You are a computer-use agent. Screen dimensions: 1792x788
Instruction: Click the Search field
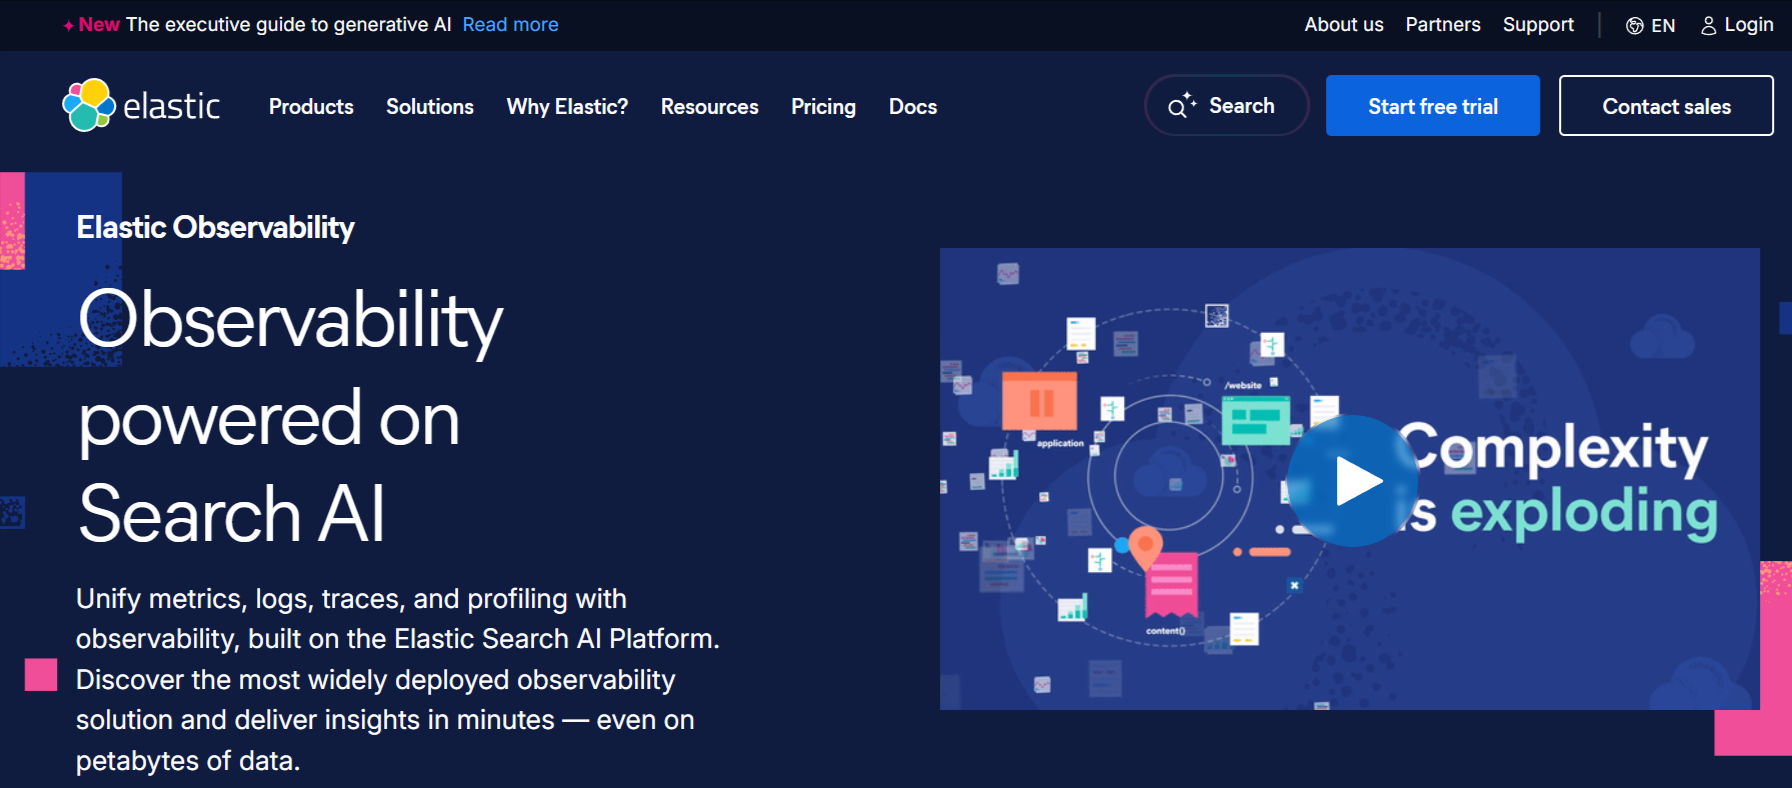(1241, 106)
